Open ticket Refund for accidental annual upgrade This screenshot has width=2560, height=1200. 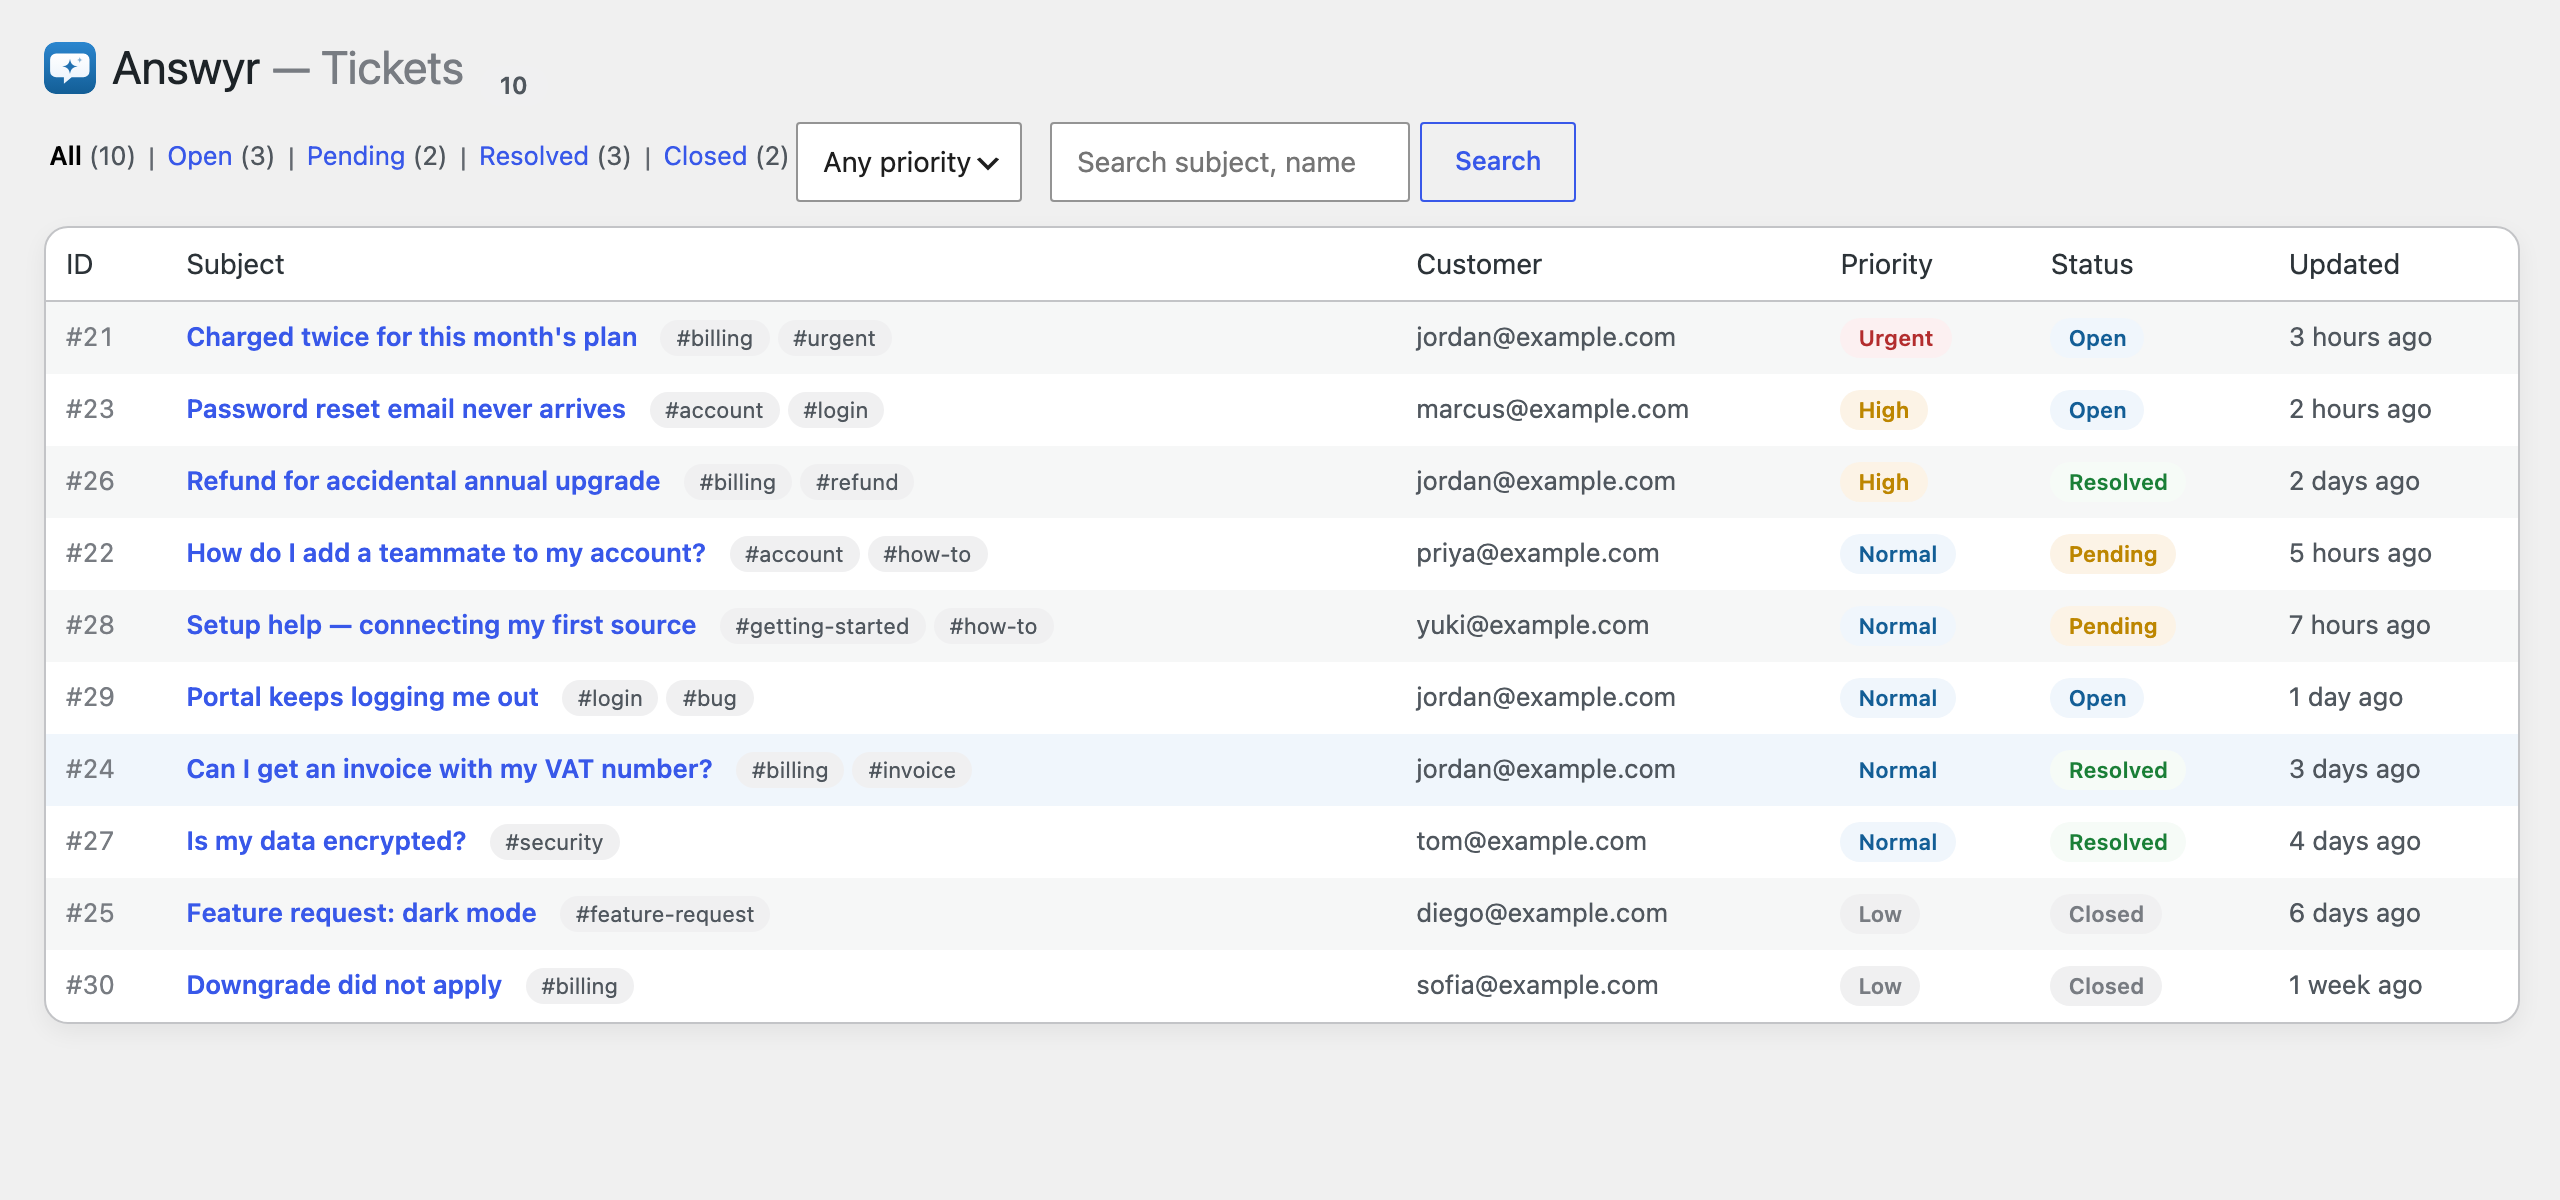(422, 481)
